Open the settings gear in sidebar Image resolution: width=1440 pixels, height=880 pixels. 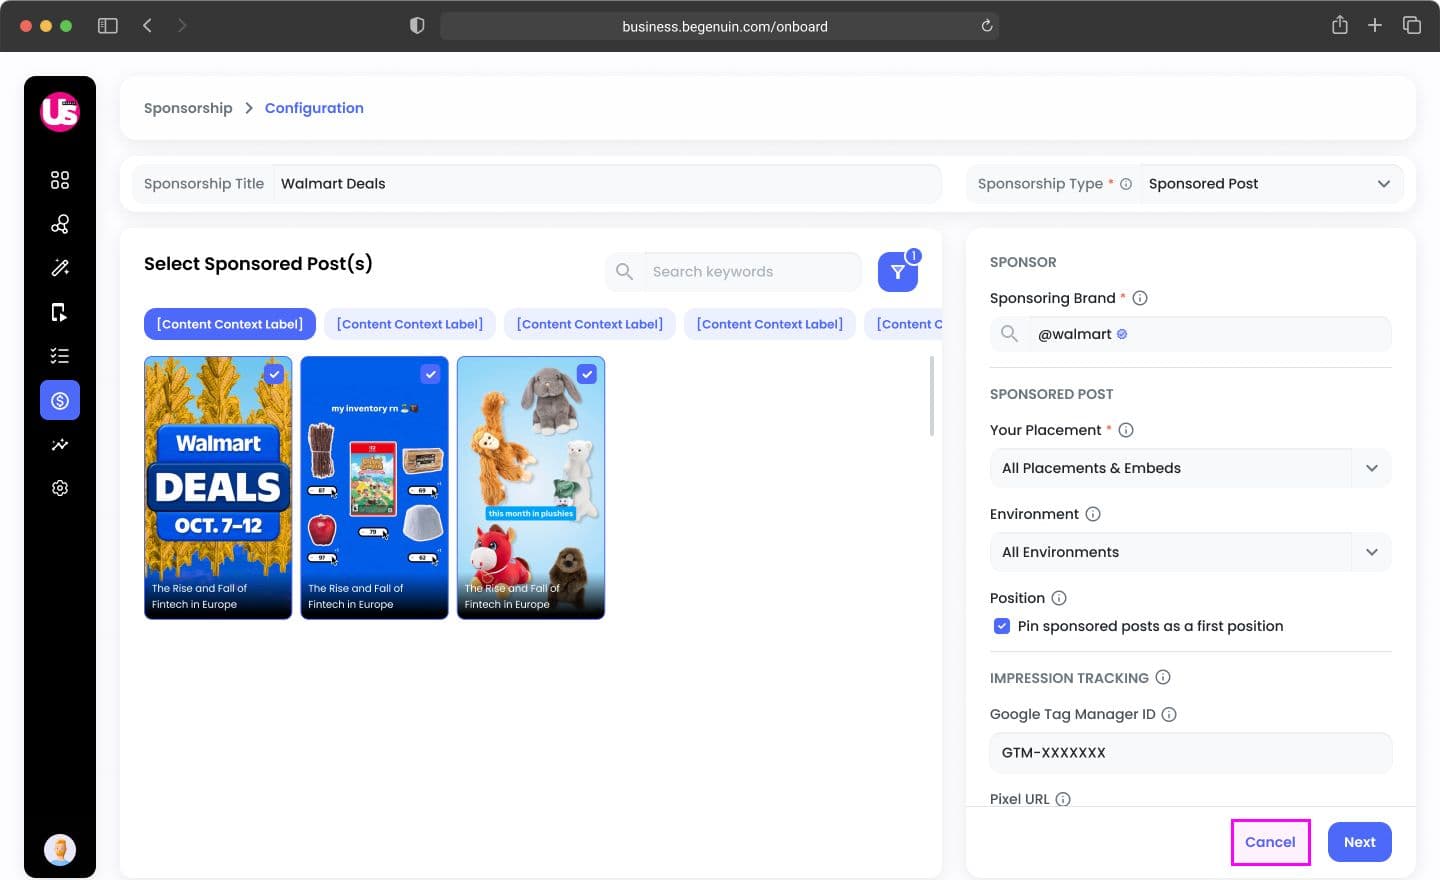click(60, 488)
